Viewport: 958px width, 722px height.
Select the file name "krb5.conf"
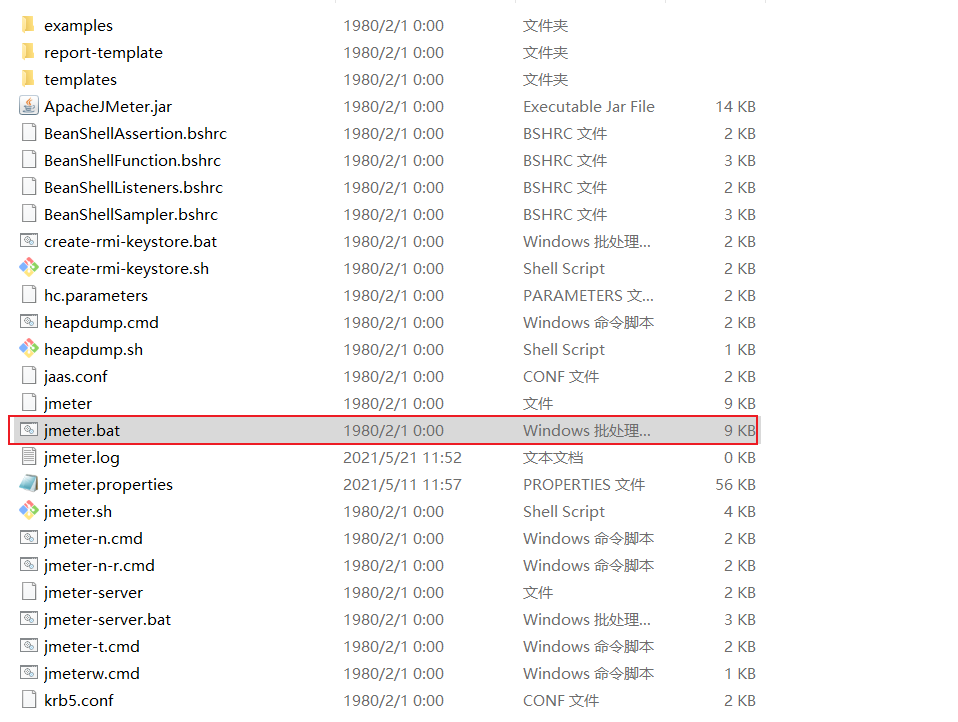(x=79, y=700)
